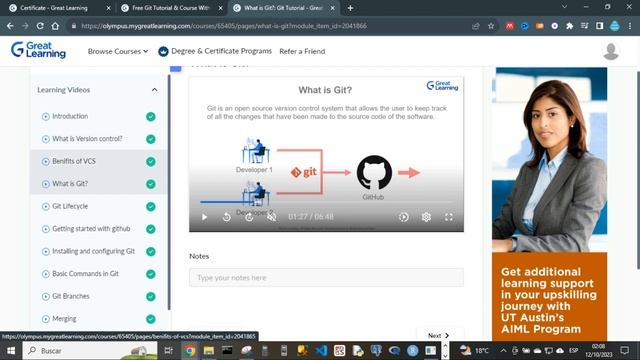Open the Windows Start menu
This screenshot has width=640, height=360.
coord(11,351)
